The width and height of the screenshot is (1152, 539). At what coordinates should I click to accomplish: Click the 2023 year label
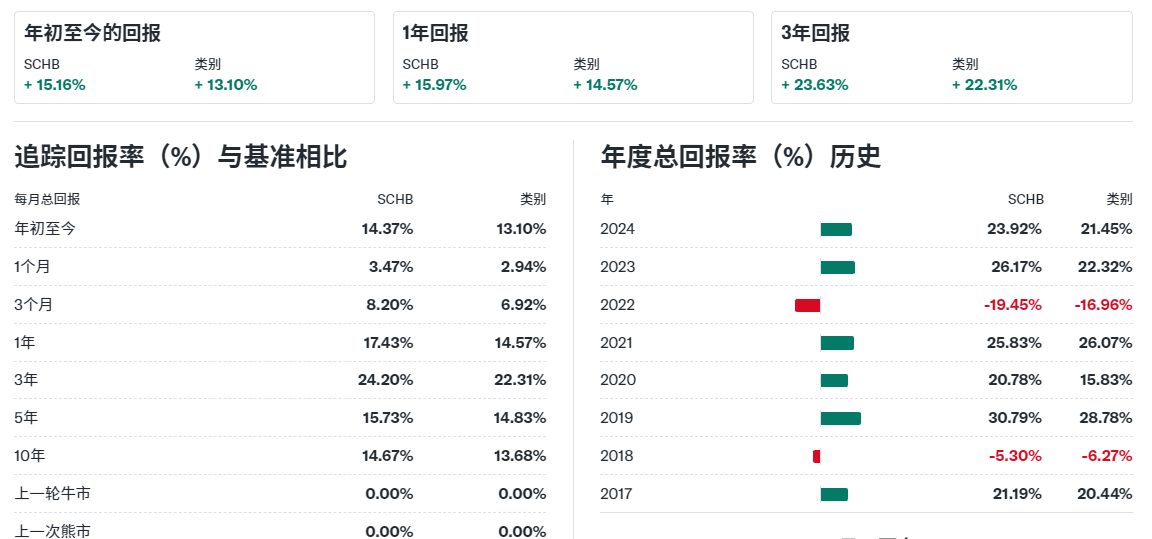click(617, 267)
